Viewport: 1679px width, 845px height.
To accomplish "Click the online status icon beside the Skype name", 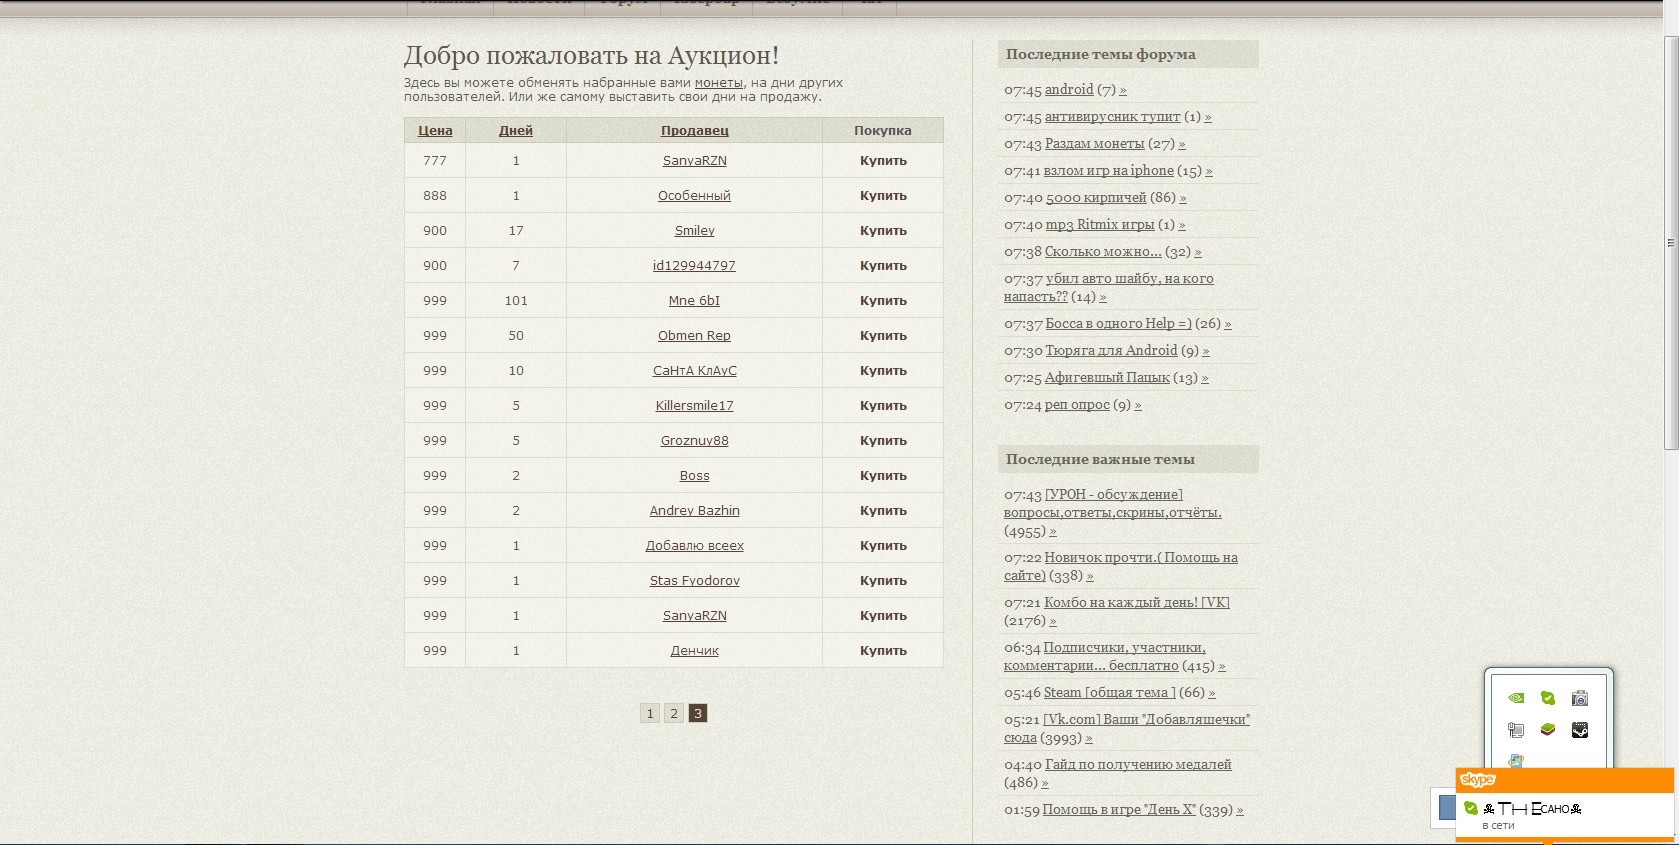I will [x=1471, y=808].
